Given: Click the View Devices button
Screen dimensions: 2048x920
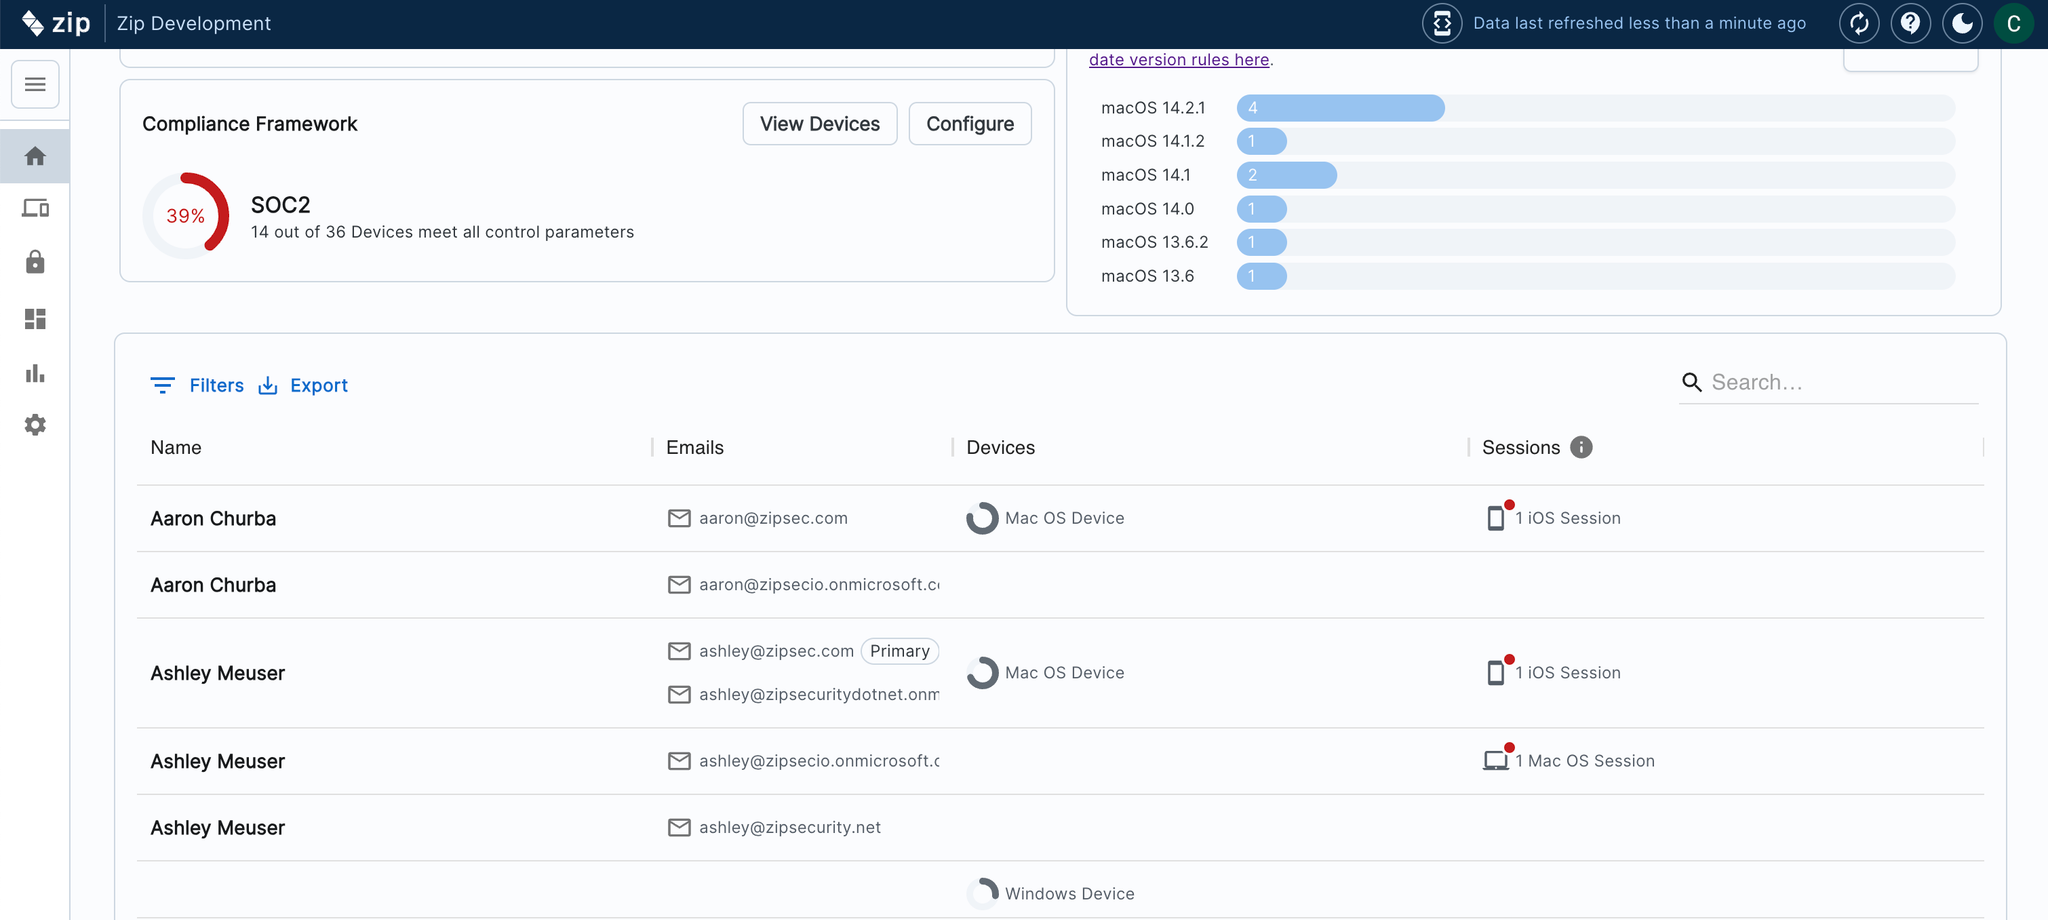Looking at the screenshot, I should (820, 124).
